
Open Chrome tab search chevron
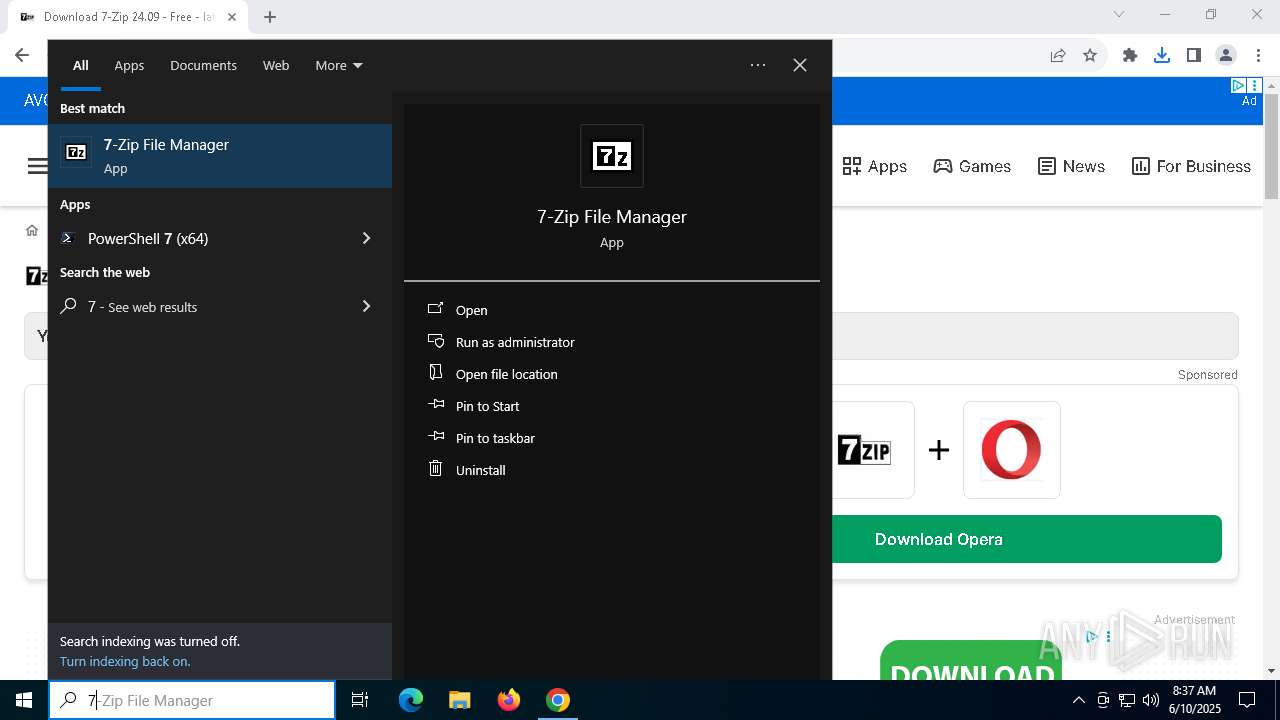1119,14
